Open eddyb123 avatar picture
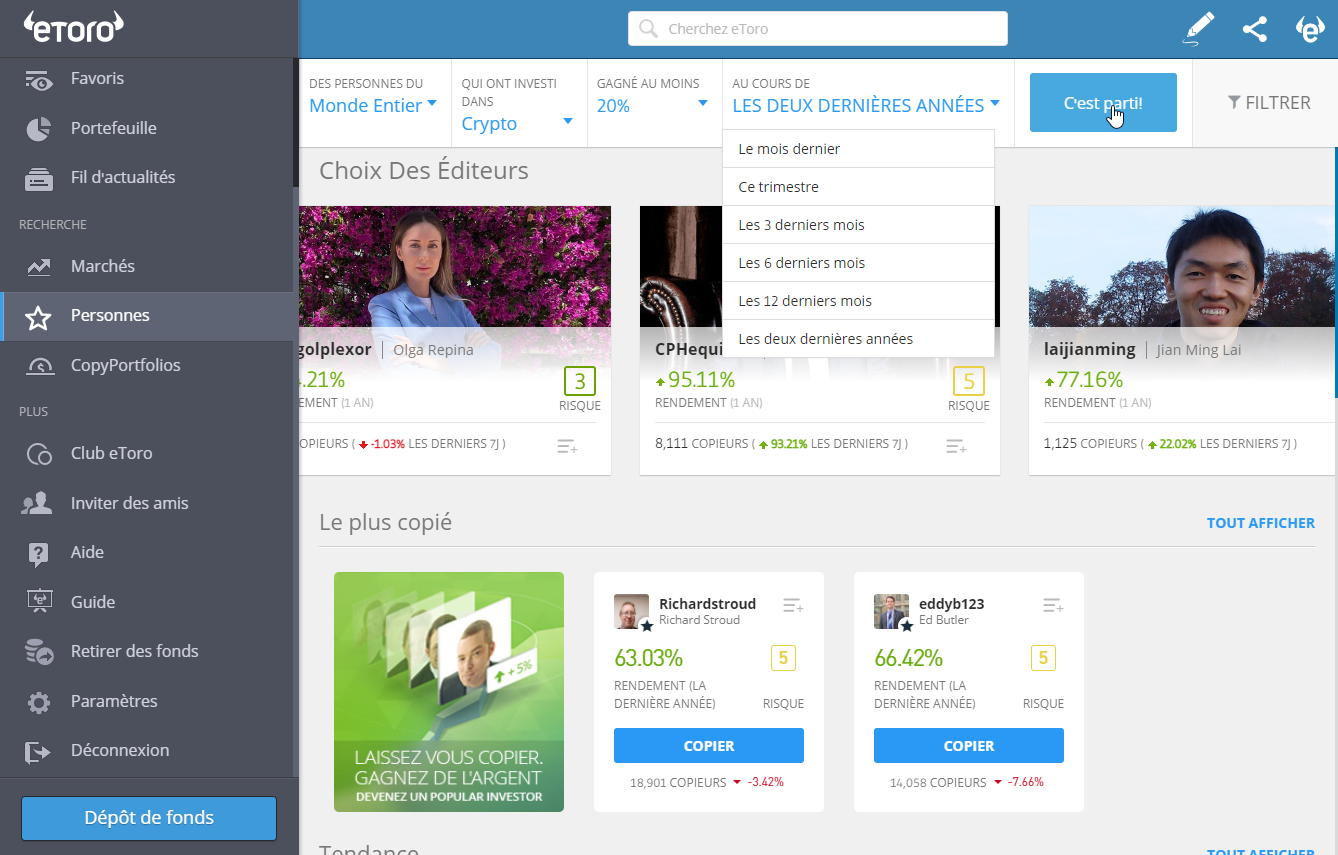Image resolution: width=1338 pixels, height=855 pixels. point(893,612)
